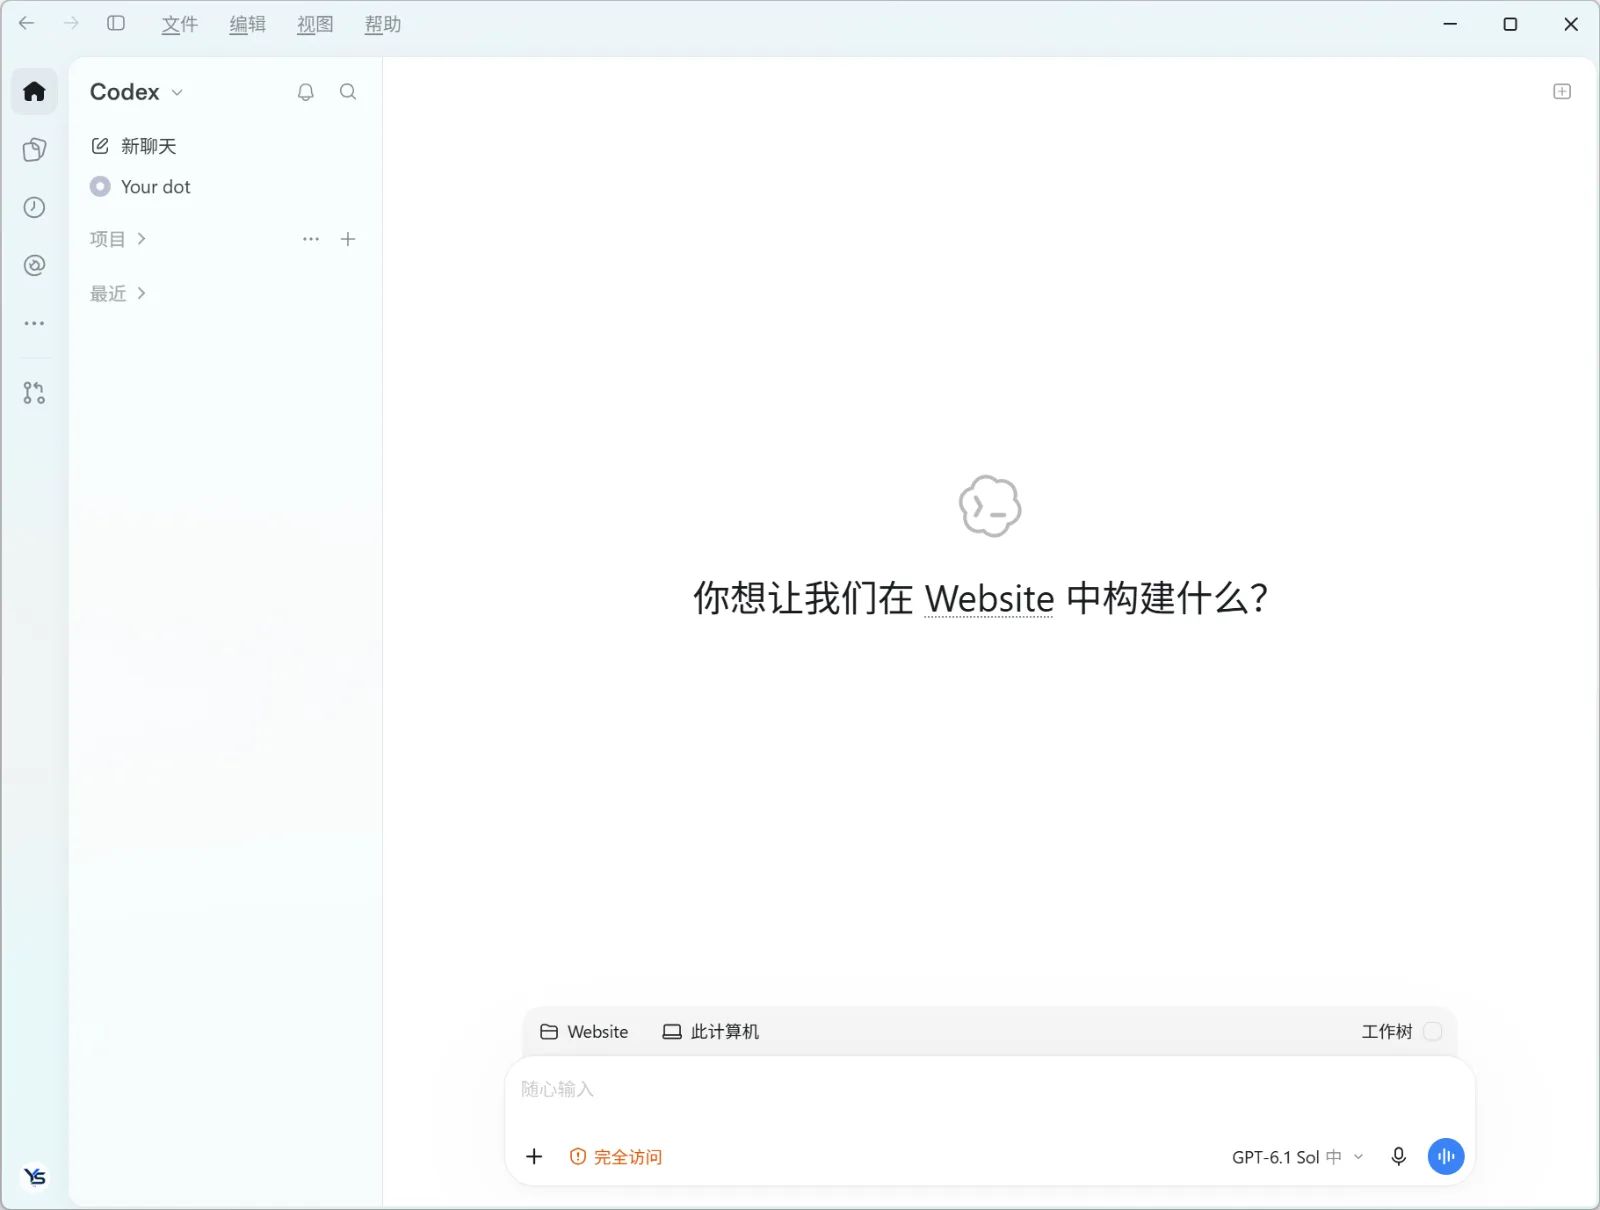
Task: Open the 完全访问 permissions selector
Action: (616, 1157)
